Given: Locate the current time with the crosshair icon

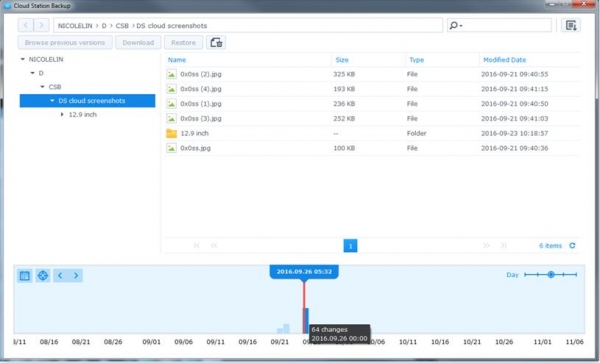Looking at the screenshot, I should 42,275.
